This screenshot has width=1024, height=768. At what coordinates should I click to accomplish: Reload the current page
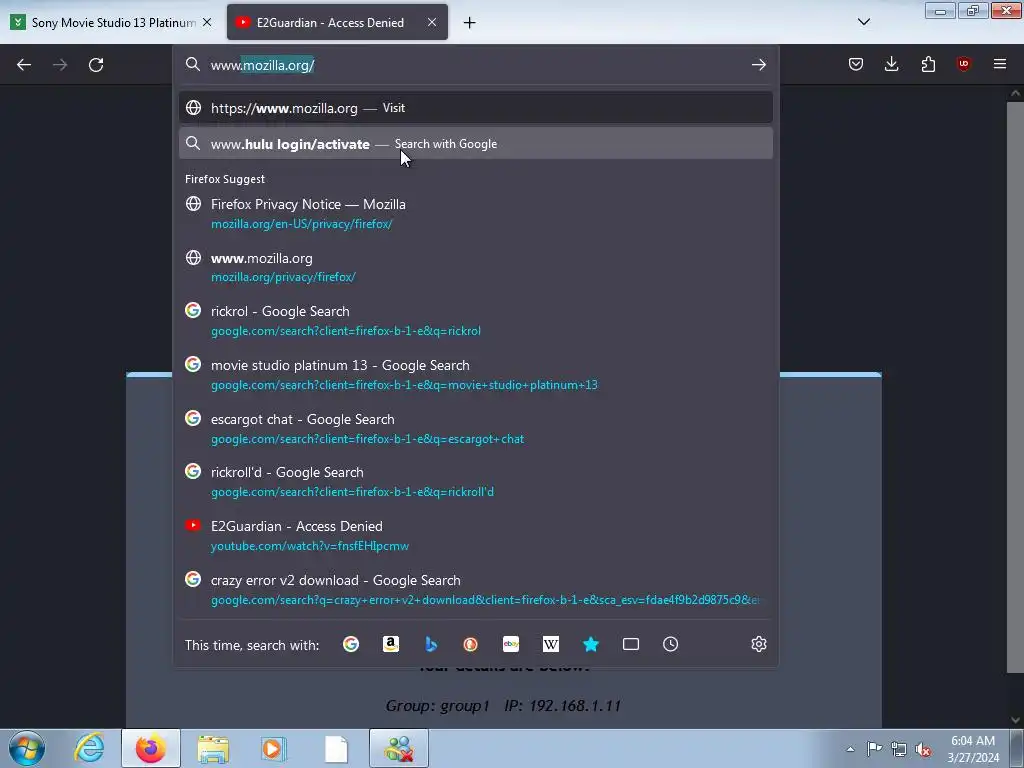pos(96,65)
